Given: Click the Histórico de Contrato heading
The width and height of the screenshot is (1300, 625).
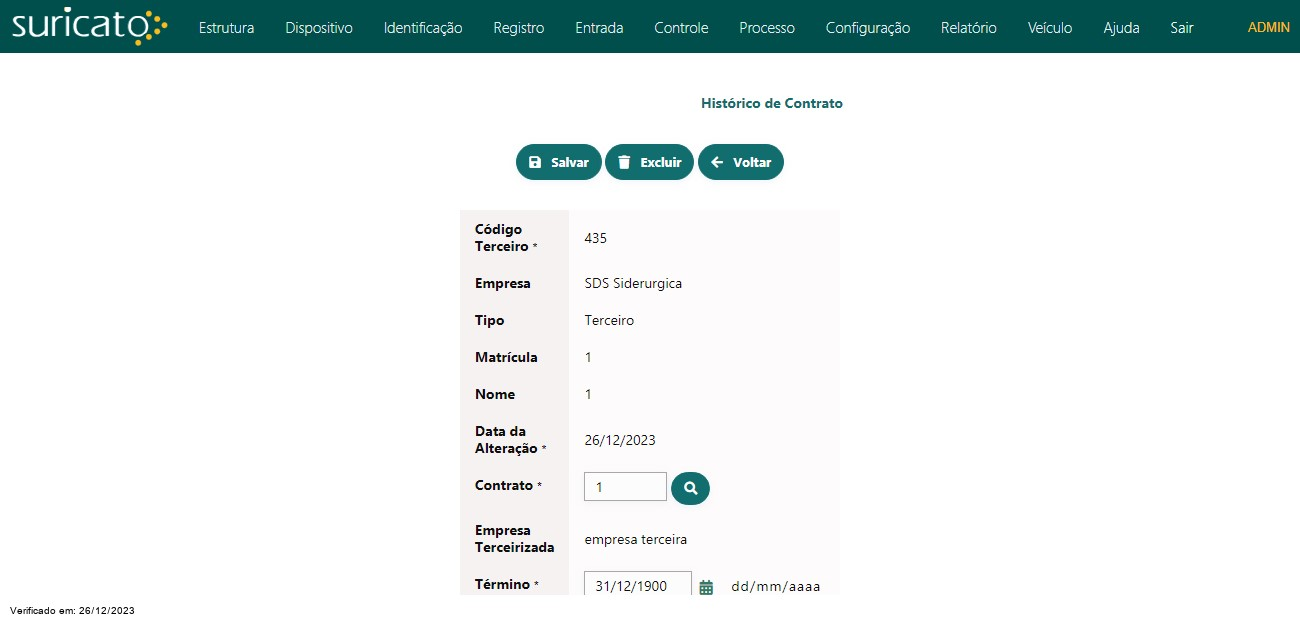Looking at the screenshot, I should [x=772, y=103].
